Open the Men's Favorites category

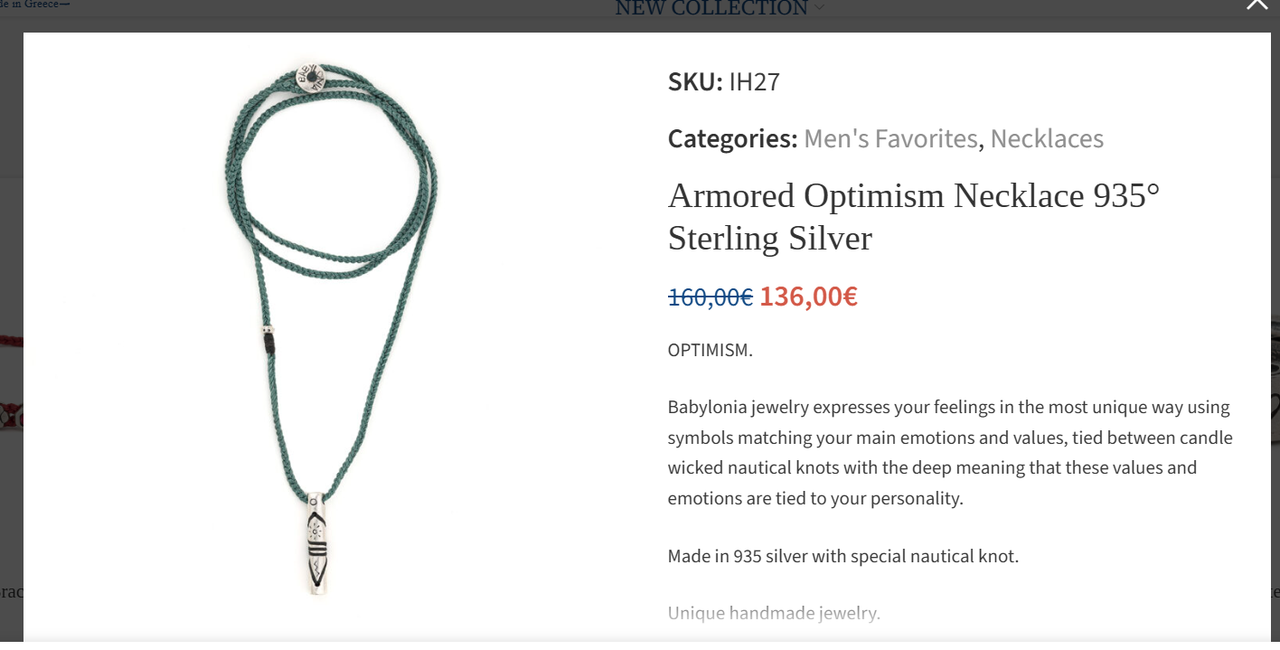coord(890,139)
